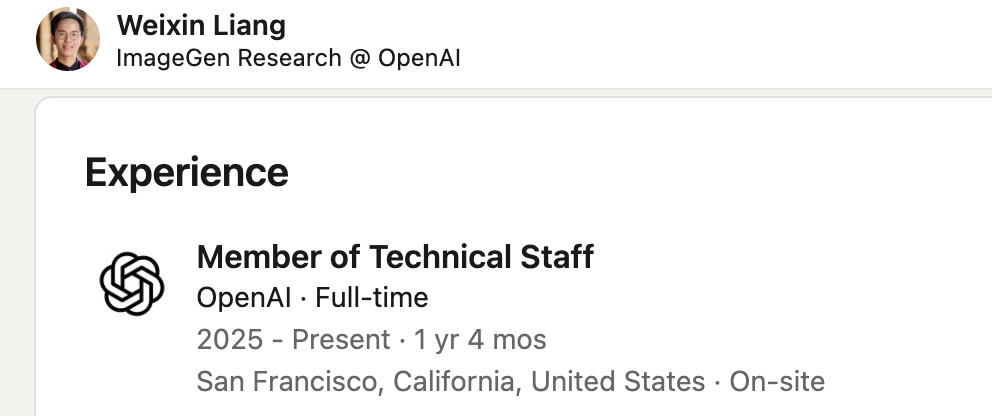Image resolution: width=992 pixels, height=416 pixels.
Task: Click the Experience section heading
Action: [x=187, y=173]
